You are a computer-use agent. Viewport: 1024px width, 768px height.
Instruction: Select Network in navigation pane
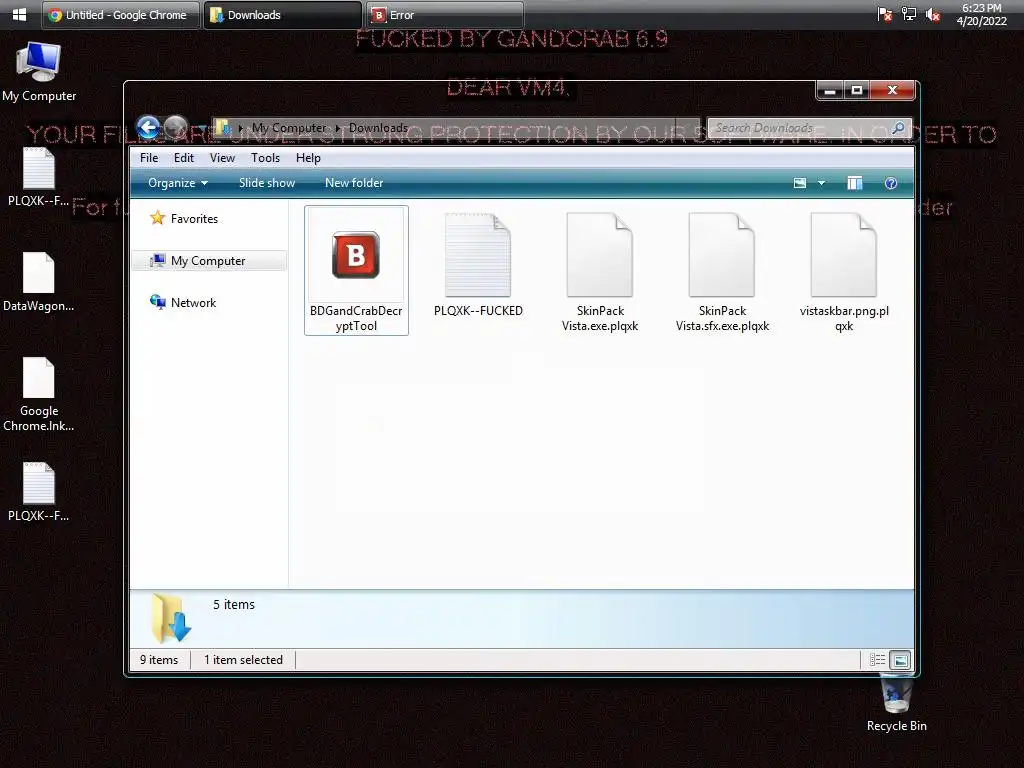pyautogui.click(x=184, y=302)
